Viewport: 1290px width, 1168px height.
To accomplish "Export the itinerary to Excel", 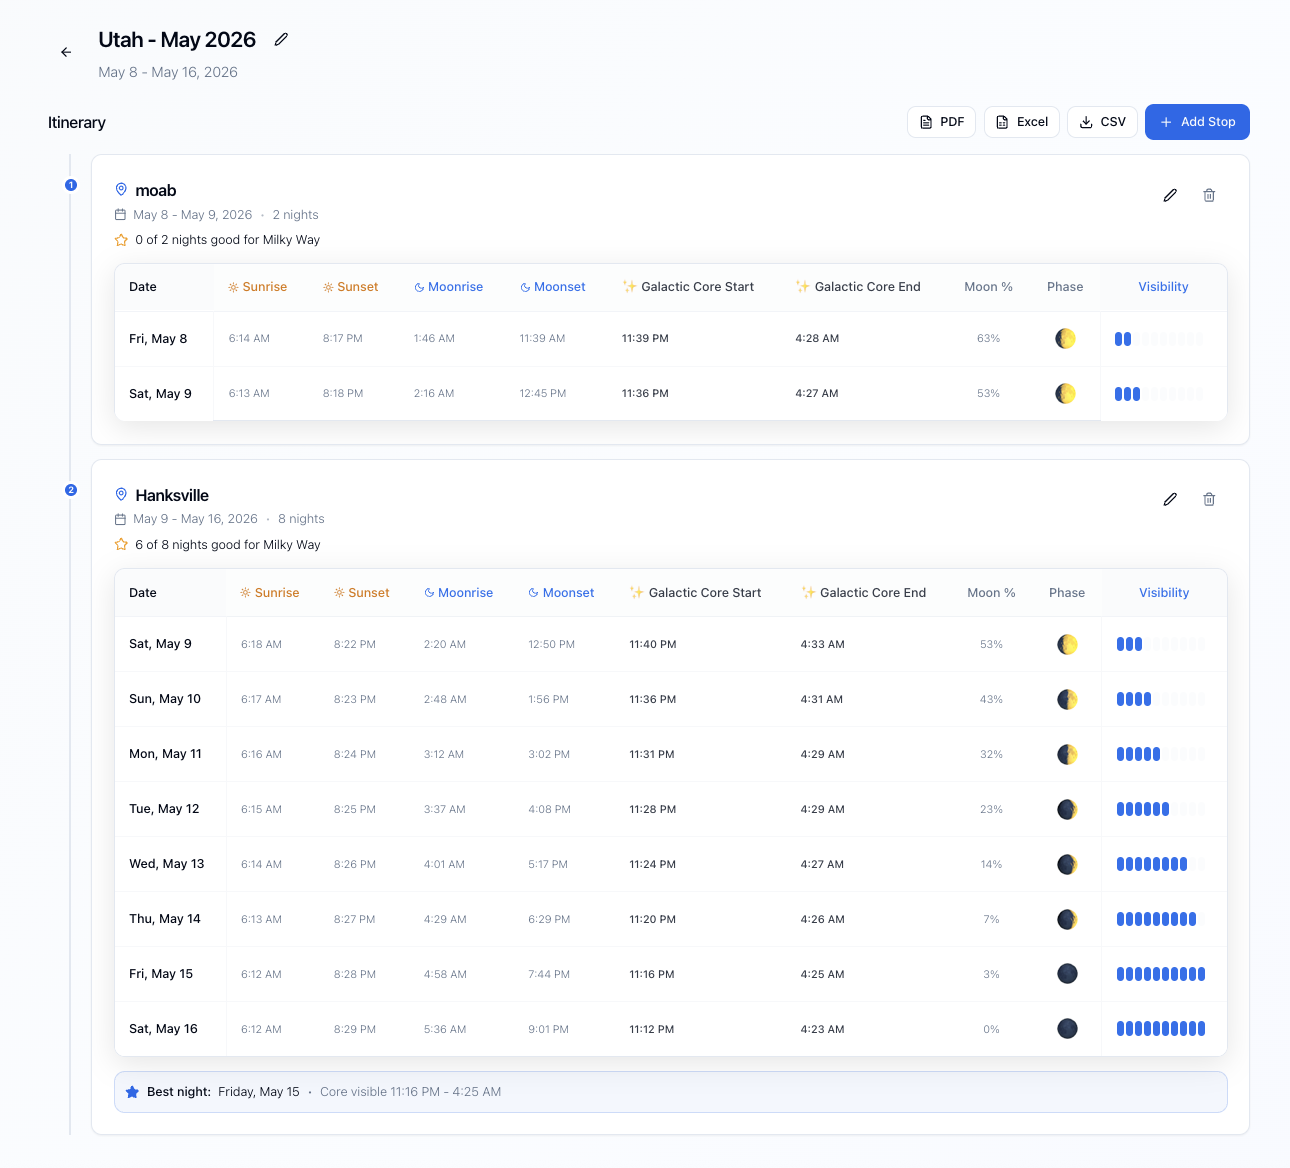I will (1021, 121).
